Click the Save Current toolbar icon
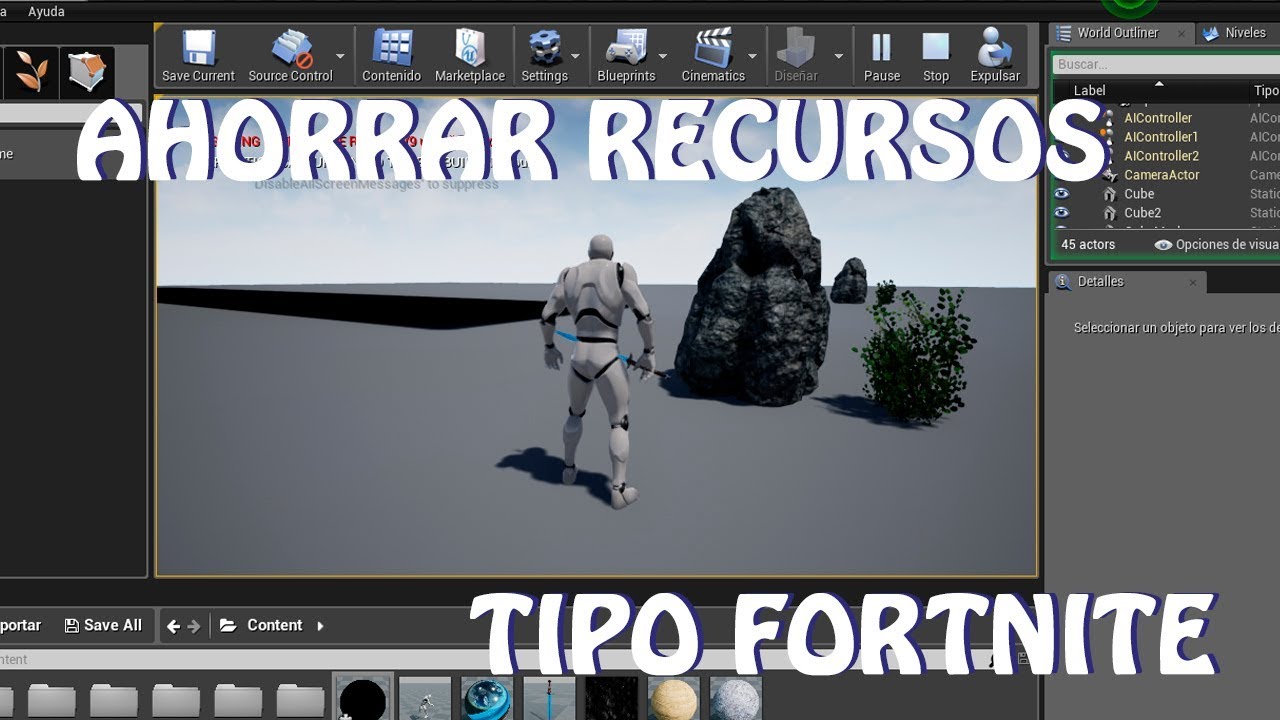The image size is (1280, 720). coord(198,48)
